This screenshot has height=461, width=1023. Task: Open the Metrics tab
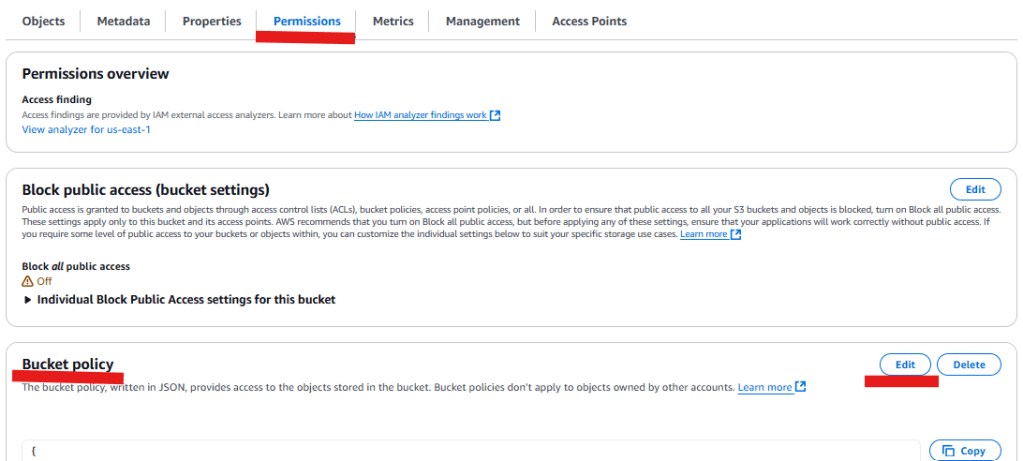(x=393, y=21)
